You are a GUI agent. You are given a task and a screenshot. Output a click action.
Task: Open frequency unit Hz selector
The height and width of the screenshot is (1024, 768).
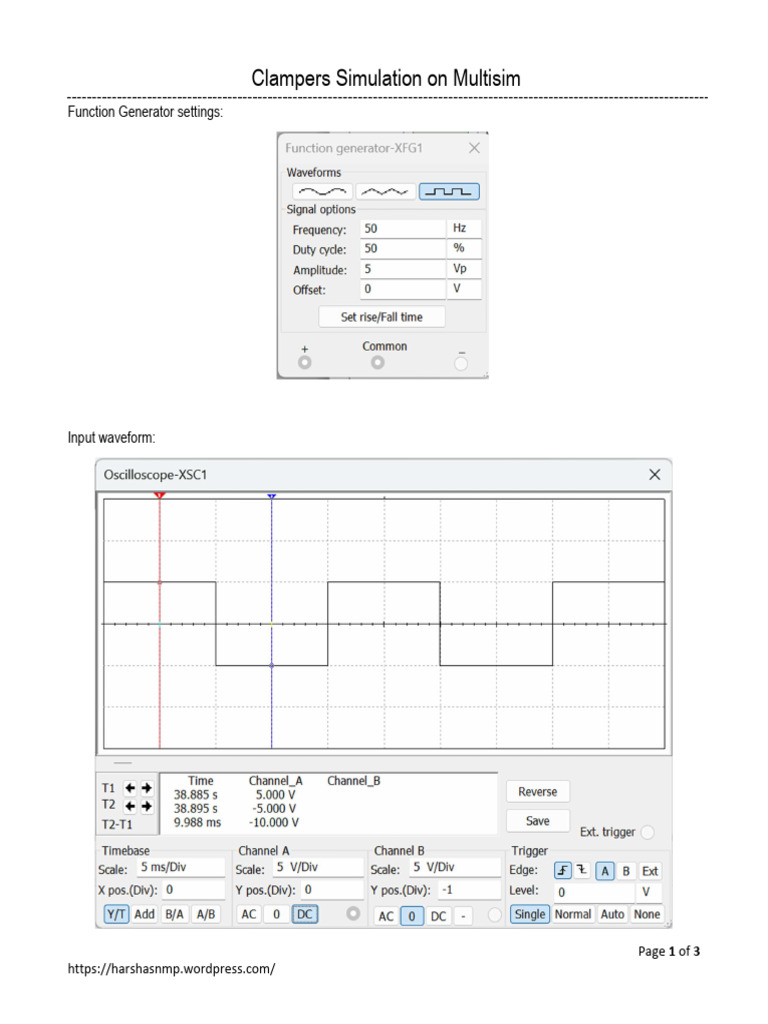coord(464,228)
